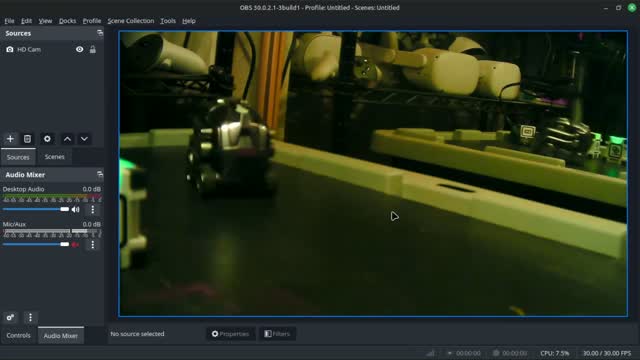Open Audio Mixer bottom three-dot menu
Screen dimensions: 640x360
click(30, 317)
